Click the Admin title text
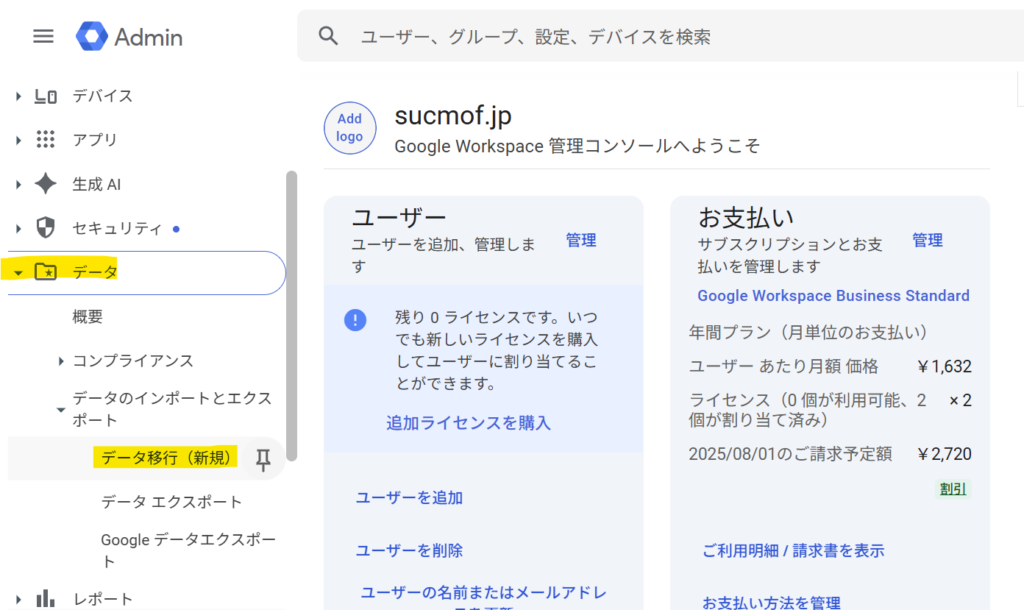Screen dimensions: 1024x610 [x=148, y=37]
